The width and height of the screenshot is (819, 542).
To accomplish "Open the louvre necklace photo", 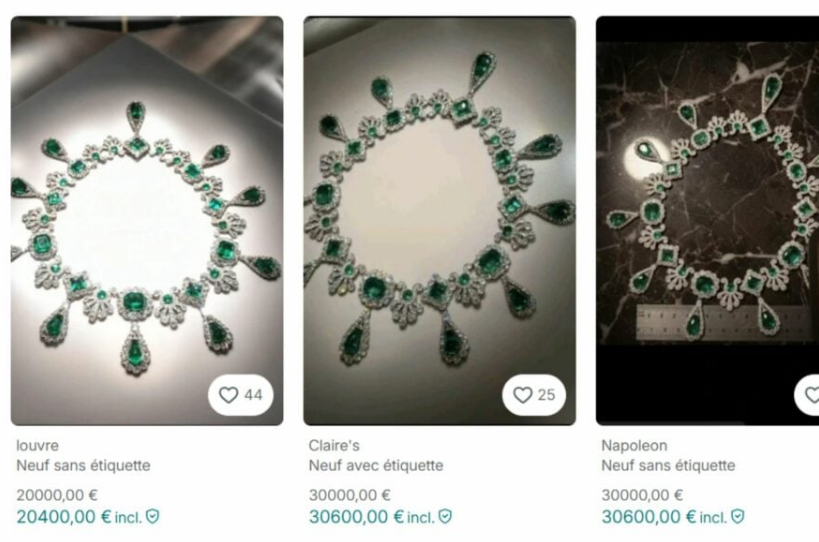I will pos(147,220).
